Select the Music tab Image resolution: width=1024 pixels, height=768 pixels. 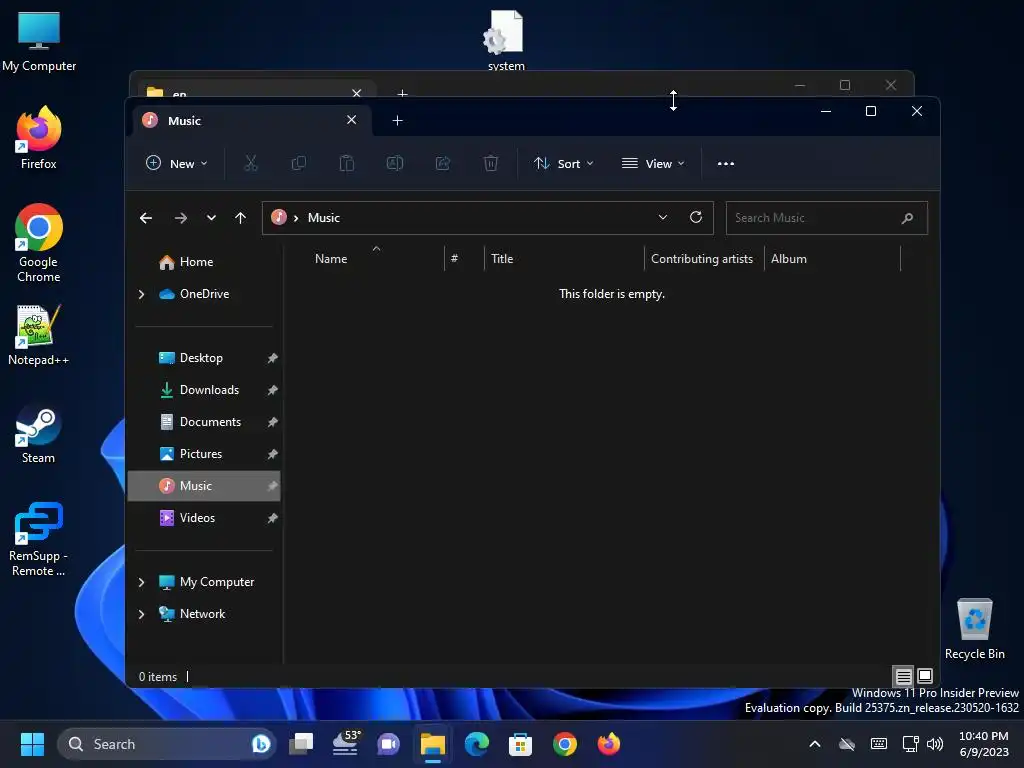coord(252,121)
